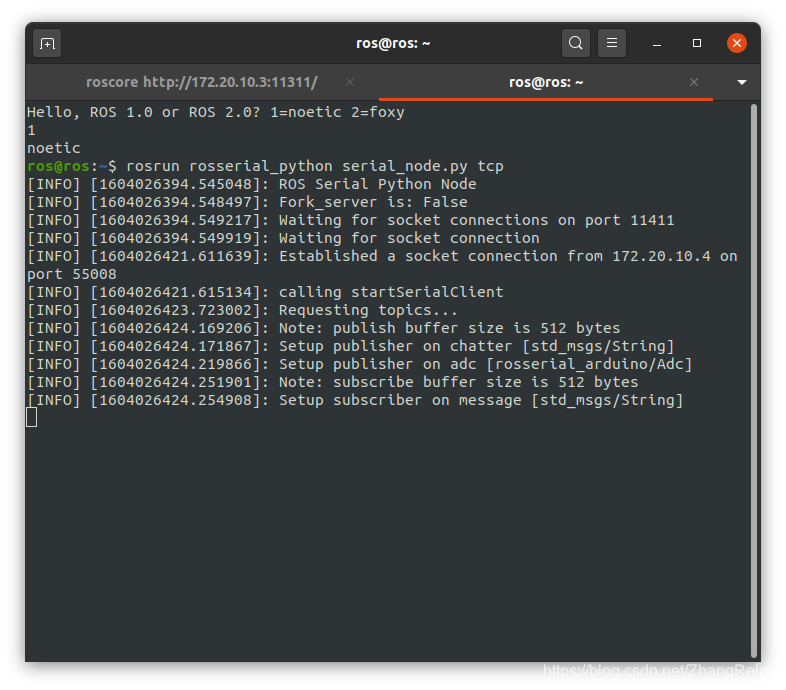Click the terminal vertical scrollbar
The image size is (786, 690).
point(754,380)
